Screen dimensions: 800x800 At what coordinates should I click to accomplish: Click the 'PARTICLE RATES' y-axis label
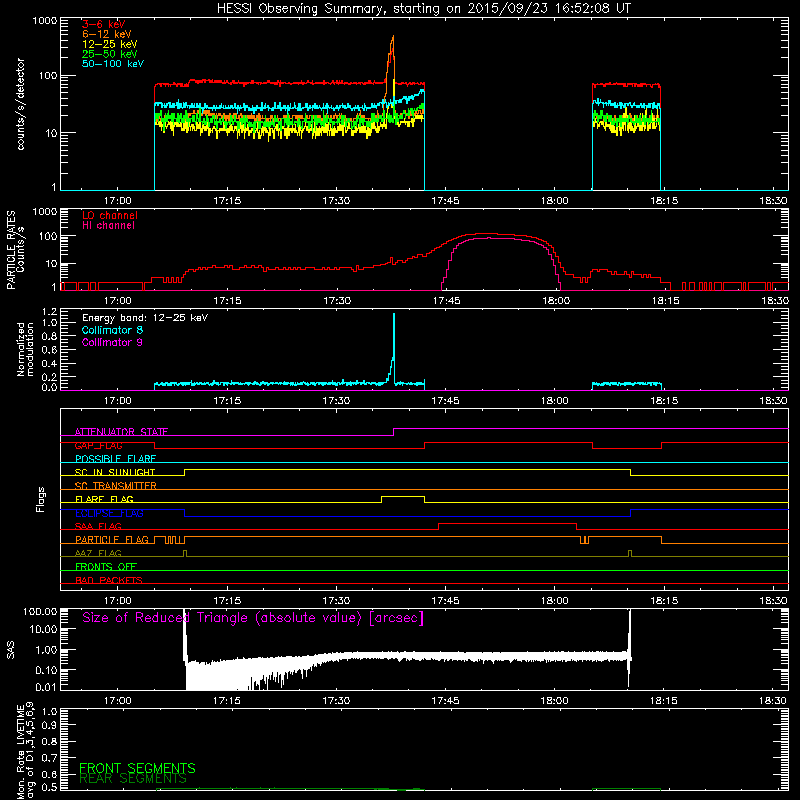pyautogui.click(x=11, y=250)
